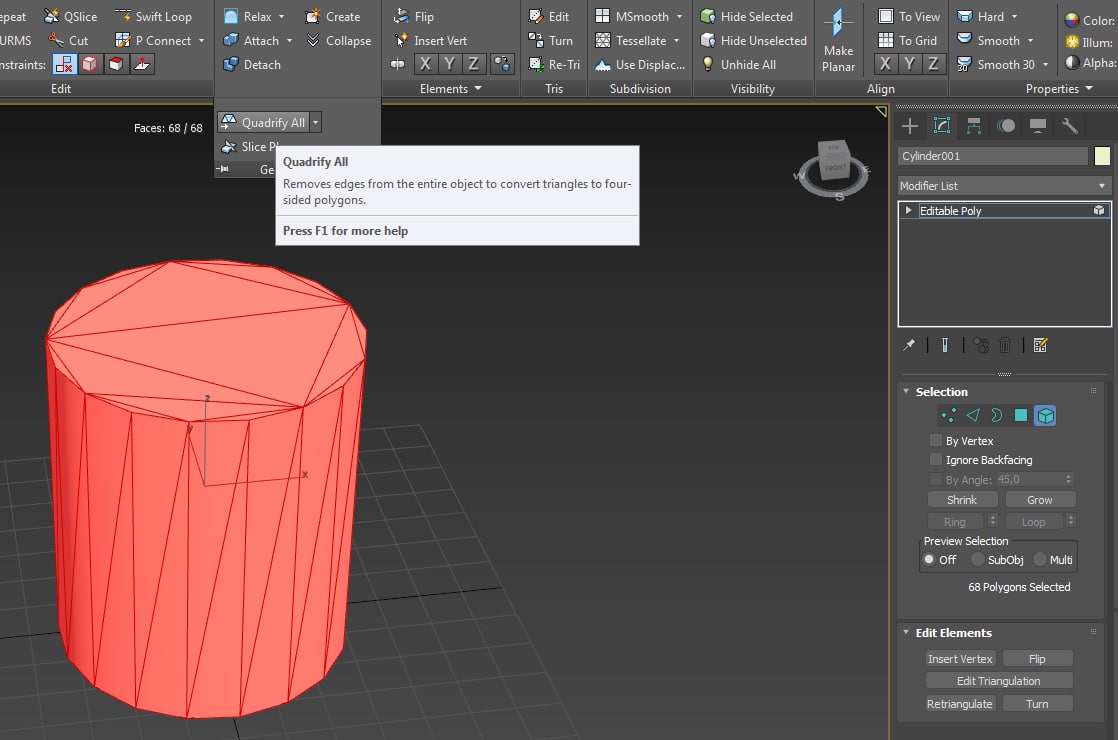
Task: Click Insert Vert in Elements panel
Action: 431,41
